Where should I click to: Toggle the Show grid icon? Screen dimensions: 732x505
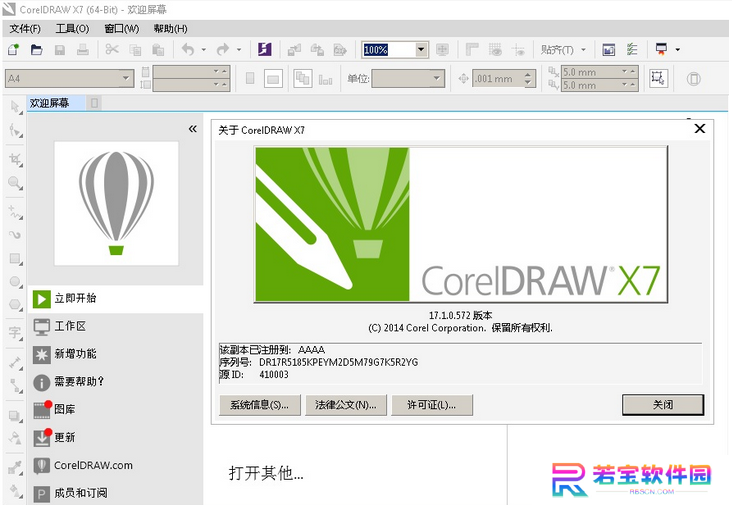click(495, 49)
